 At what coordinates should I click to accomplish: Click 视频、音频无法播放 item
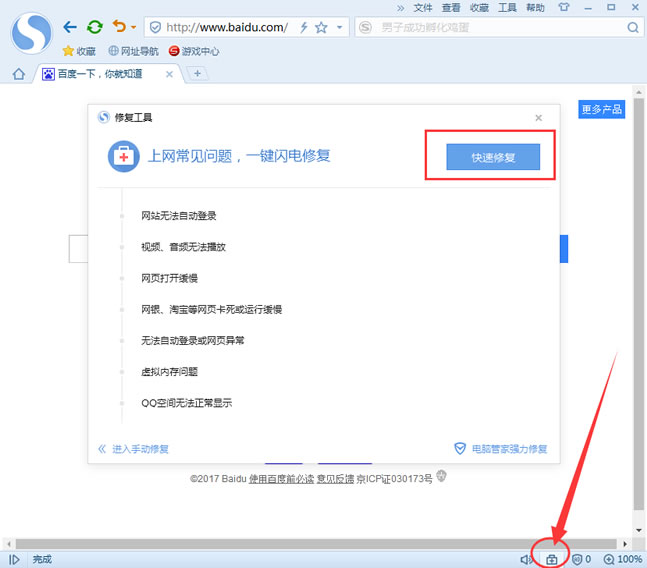point(183,247)
